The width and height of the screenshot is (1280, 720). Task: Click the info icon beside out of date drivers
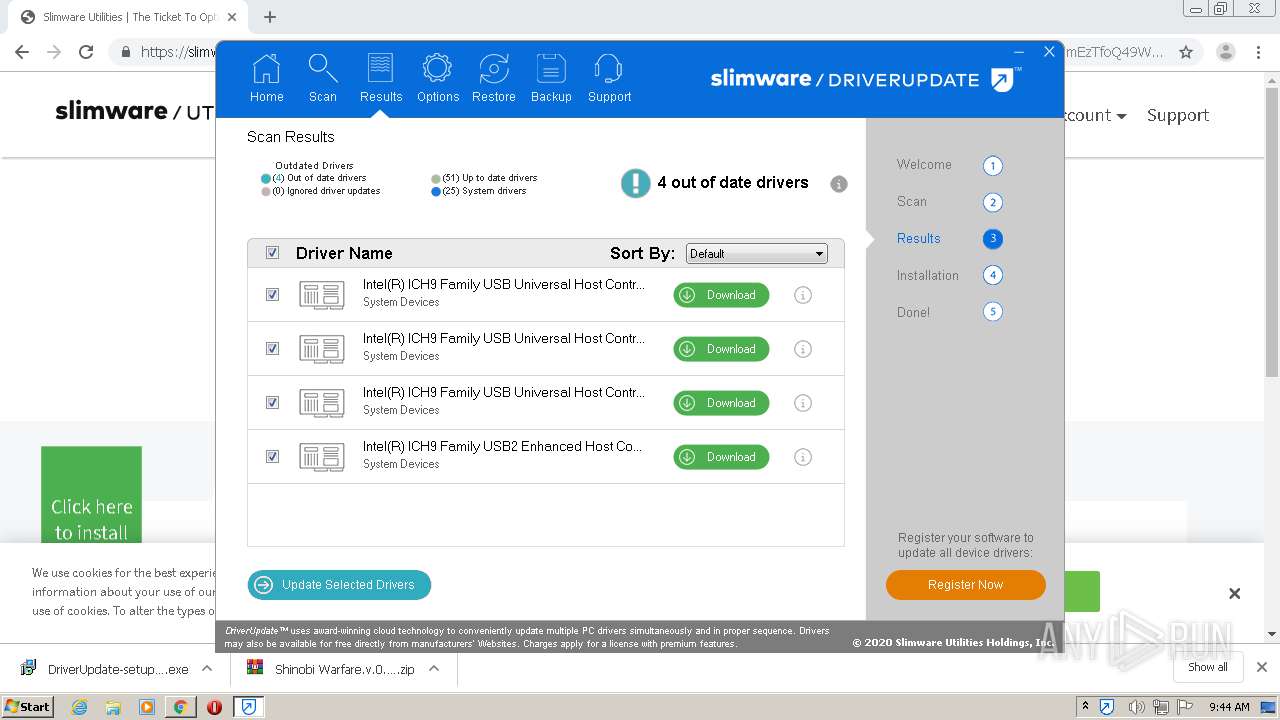pyautogui.click(x=839, y=184)
